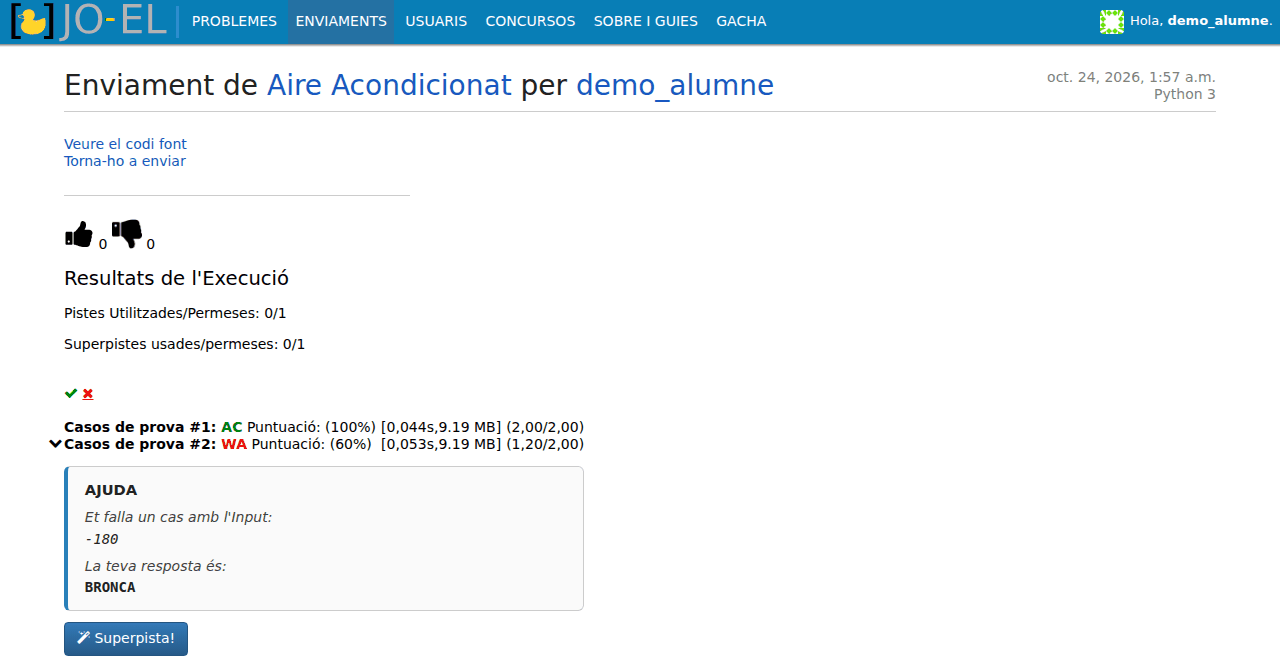Click the 'La teva resposta és:' text
This screenshot has height=670, width=1280.
(155, 566)
